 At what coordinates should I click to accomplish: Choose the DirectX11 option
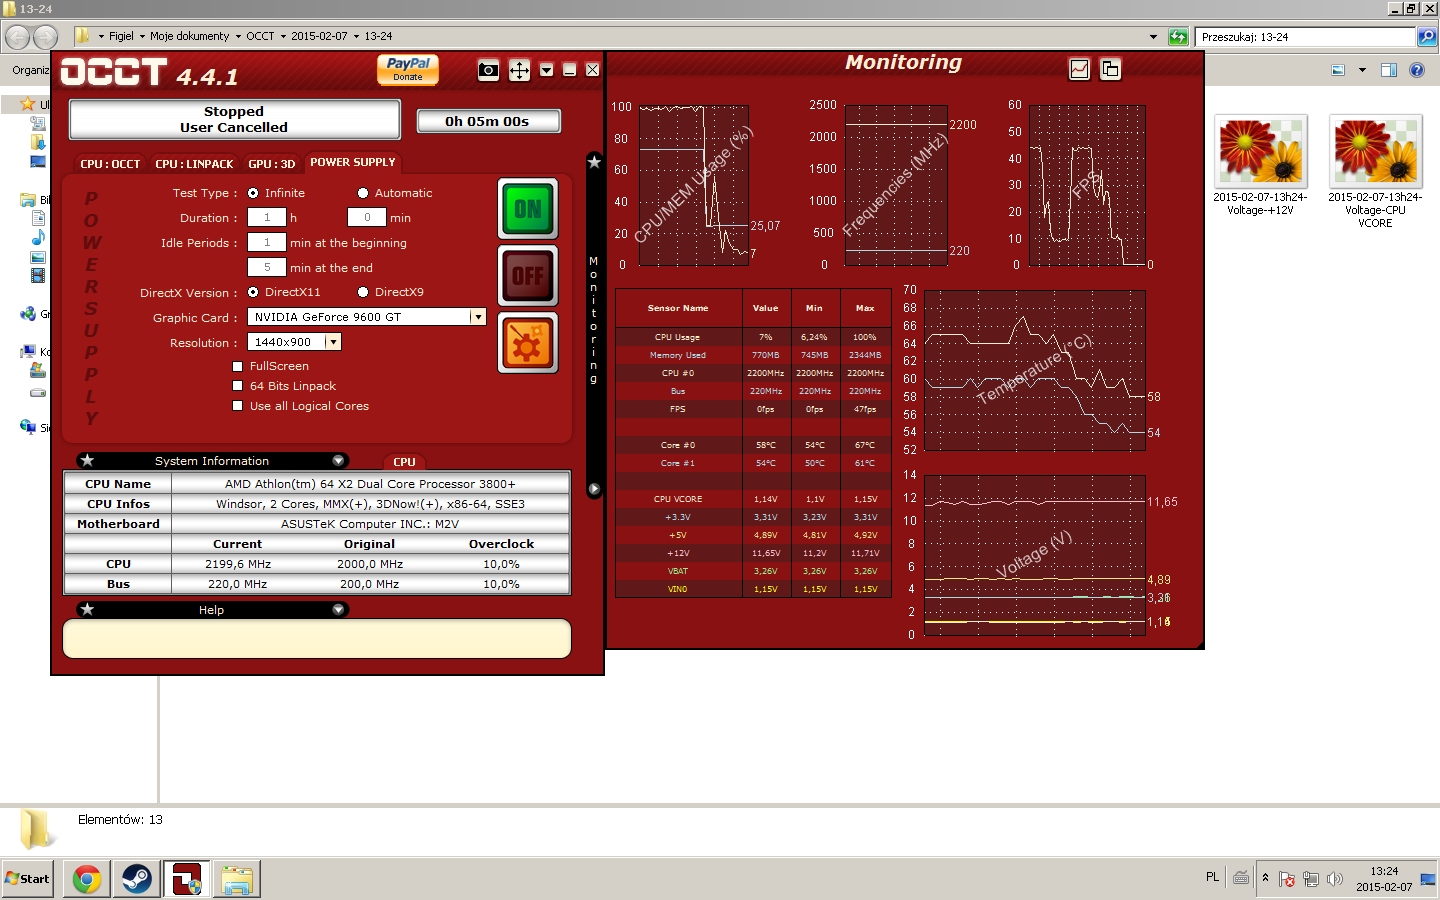(253, 292)
